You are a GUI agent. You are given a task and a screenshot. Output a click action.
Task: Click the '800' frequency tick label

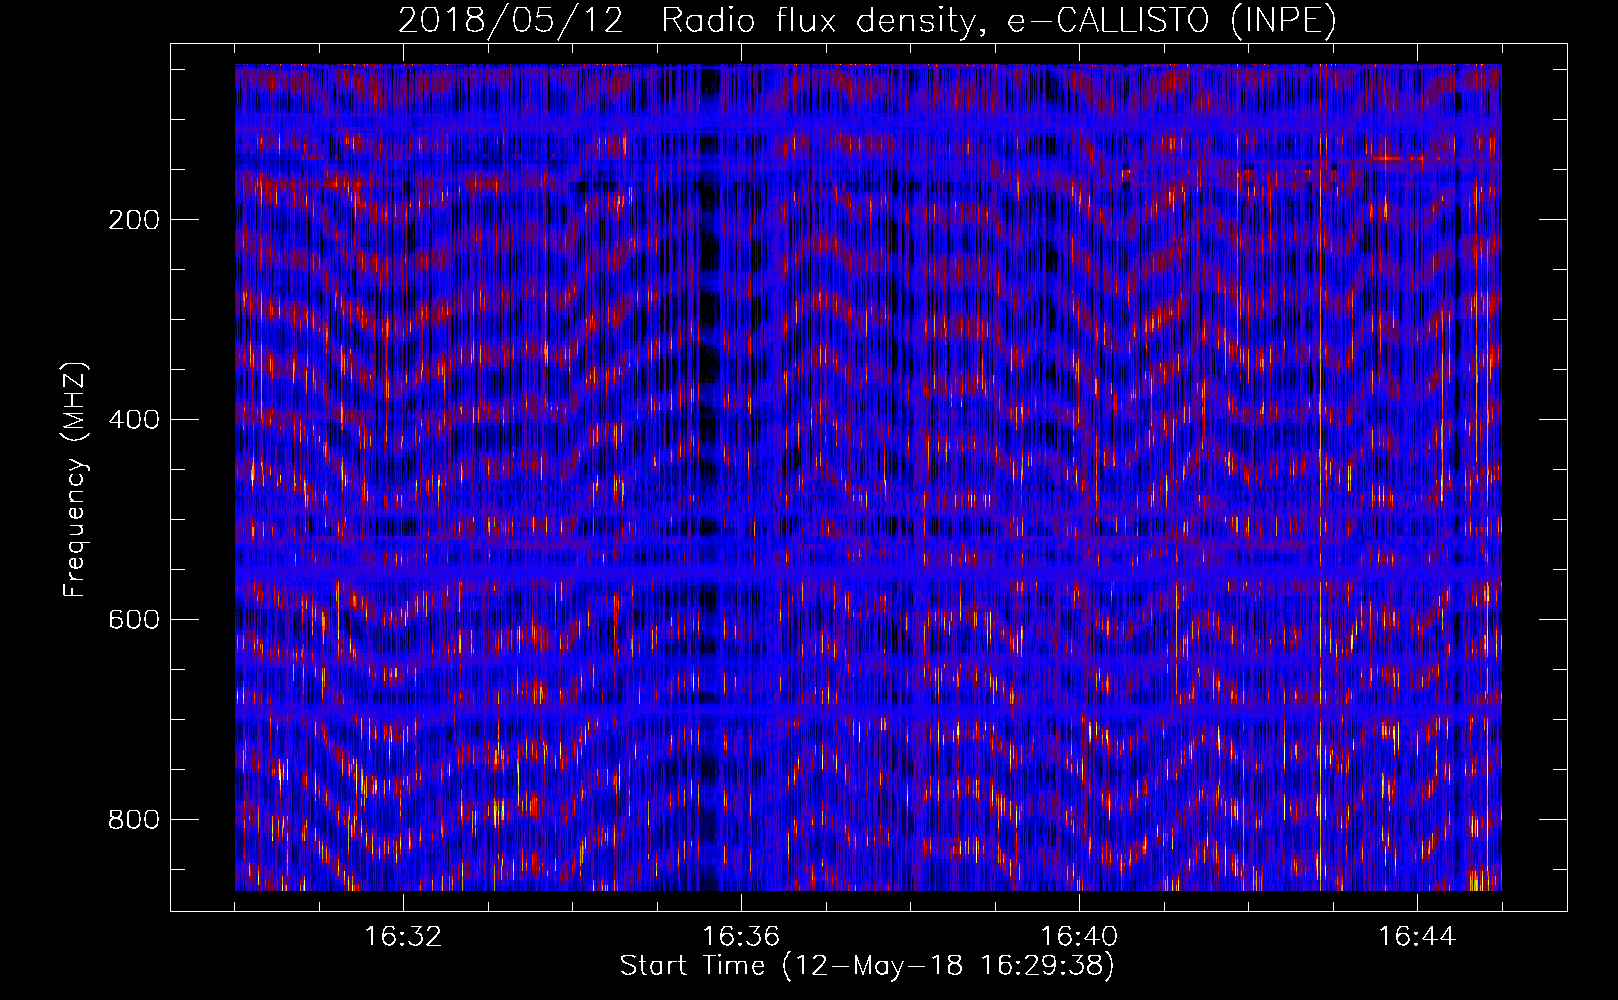[x=134, y=820]
